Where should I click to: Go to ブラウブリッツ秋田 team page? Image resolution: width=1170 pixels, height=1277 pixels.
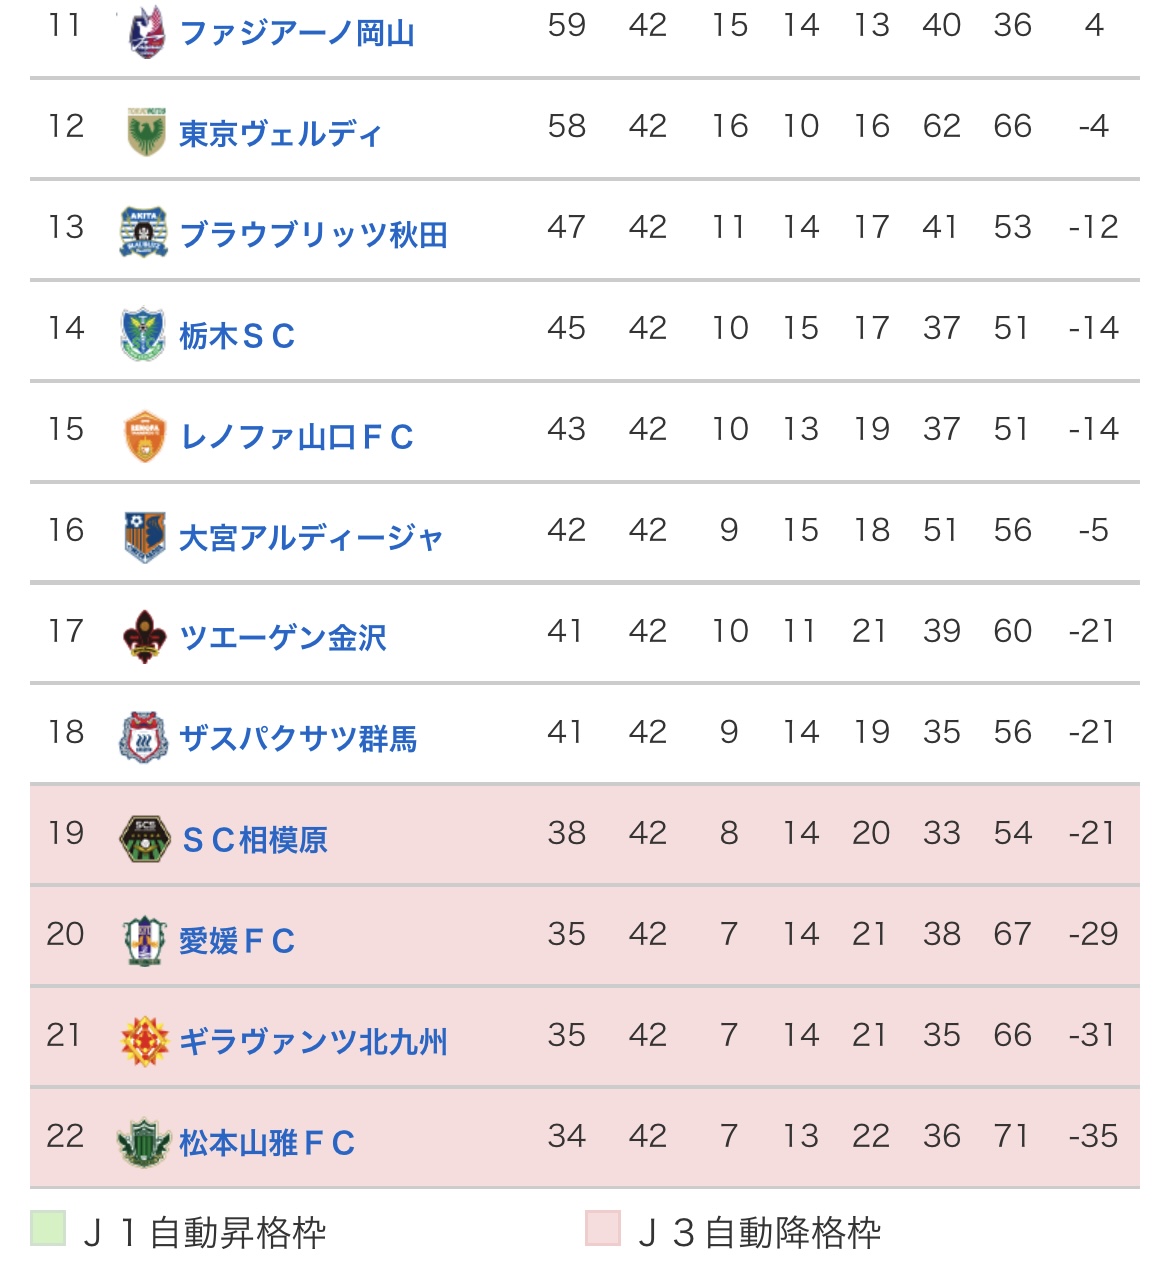click(x=313, y=234)
